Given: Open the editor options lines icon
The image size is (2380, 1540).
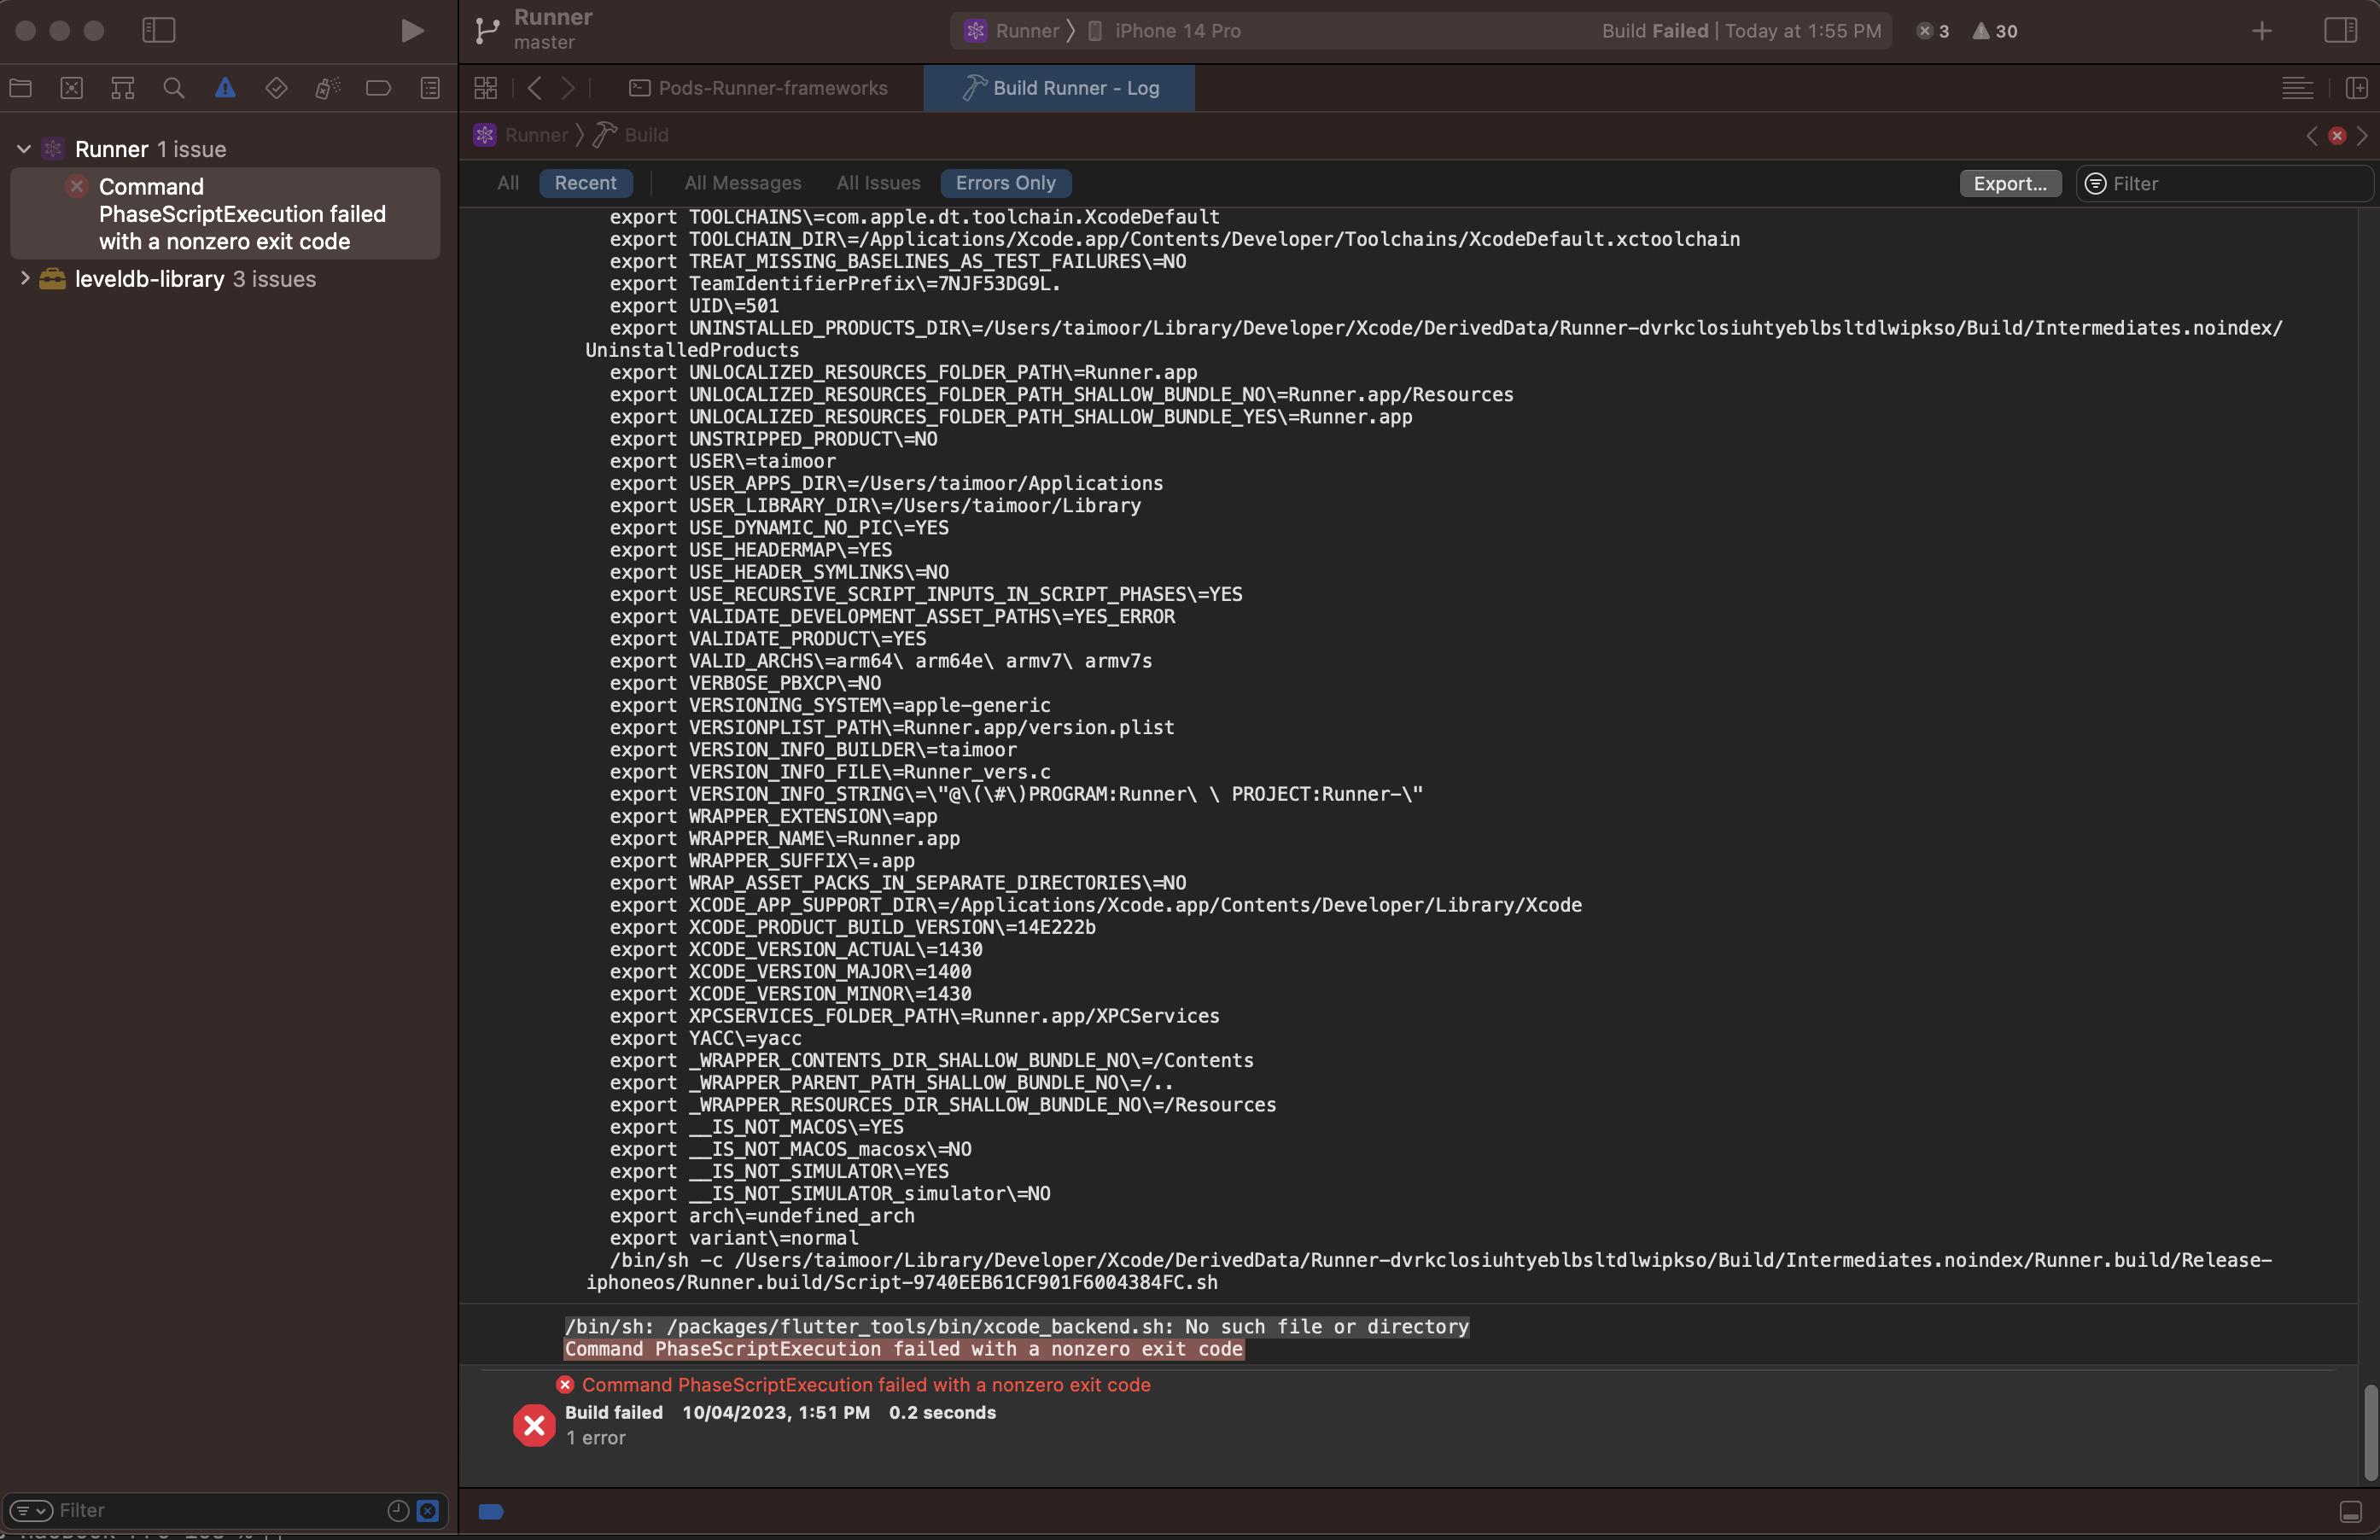Looking at the screenshot, I should pos(2297,88).
